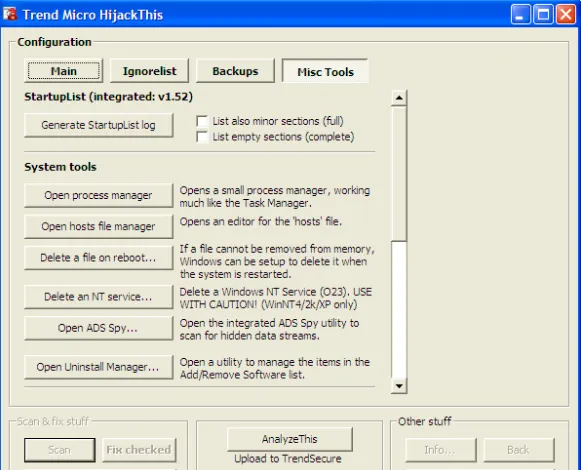The width and height of the screenshot is (581, 470).
Task: Click the 'Configuration' group label
Action: [x=54, y=42]
